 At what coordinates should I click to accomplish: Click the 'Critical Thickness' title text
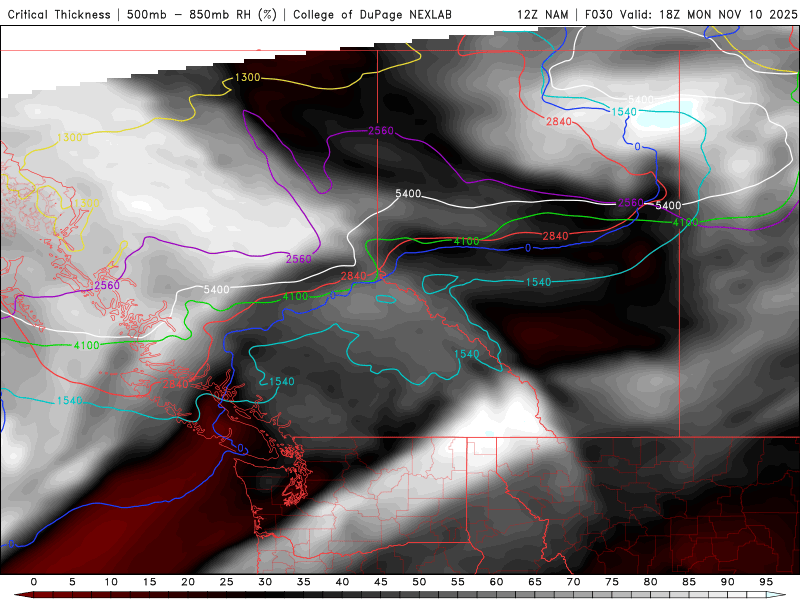point(59,14)
